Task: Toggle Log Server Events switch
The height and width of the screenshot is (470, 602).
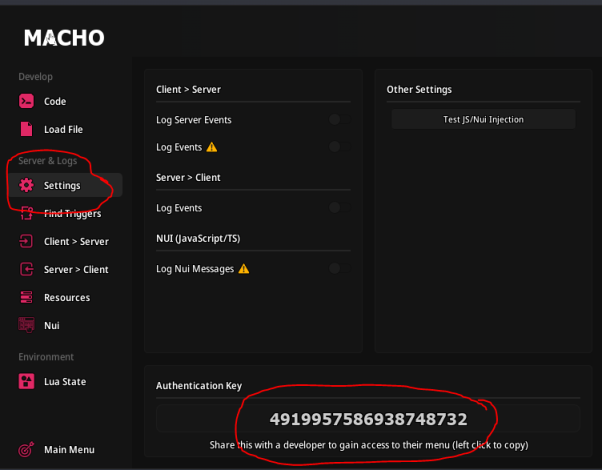Action: (x=340, y=119)
